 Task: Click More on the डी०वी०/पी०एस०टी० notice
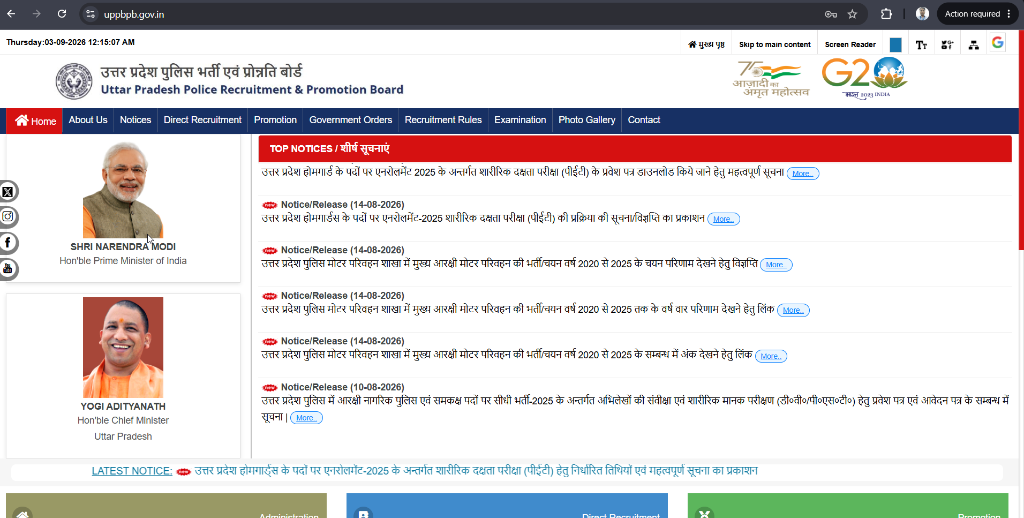[x=306, y=418]
